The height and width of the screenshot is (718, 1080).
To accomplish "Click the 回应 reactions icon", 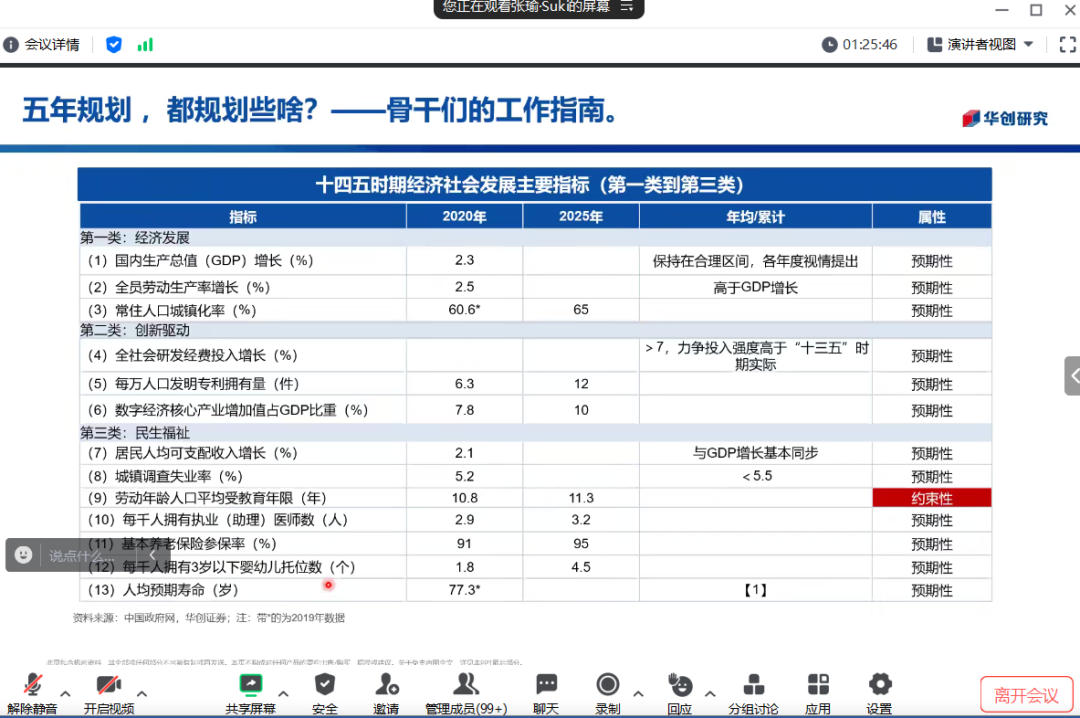I will (x=680, y=686).
